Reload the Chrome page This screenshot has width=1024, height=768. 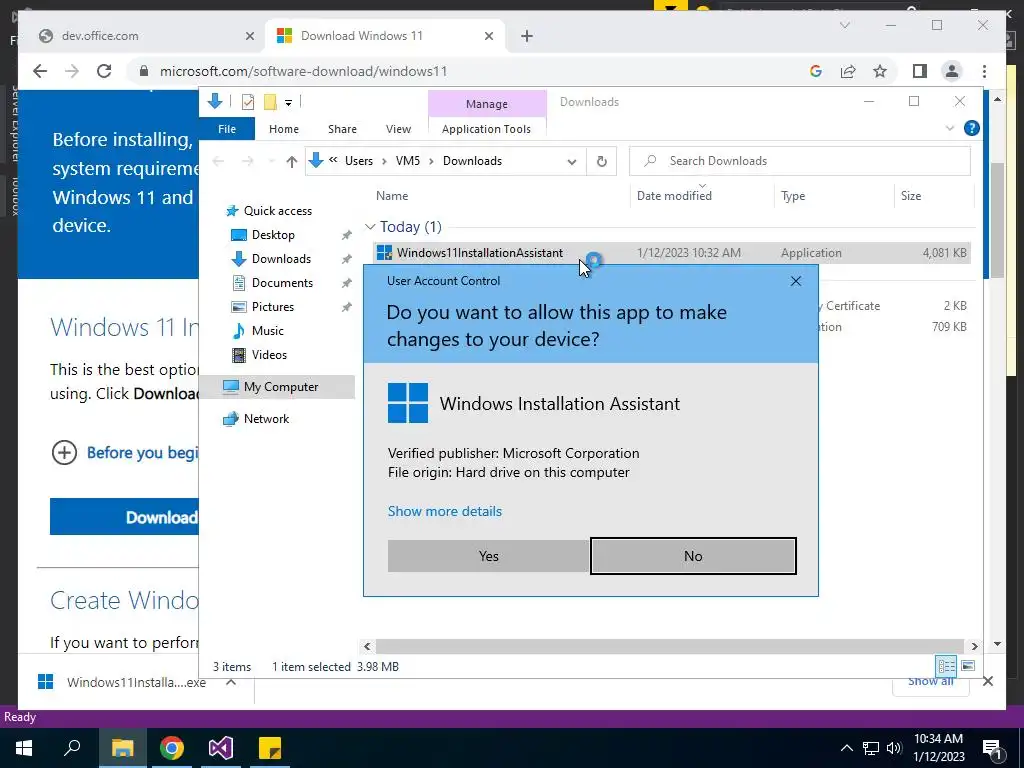click(104, 71)
